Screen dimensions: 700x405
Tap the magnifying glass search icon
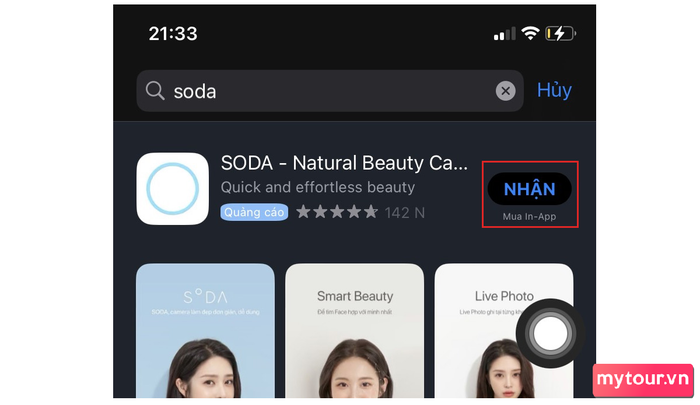155,91
